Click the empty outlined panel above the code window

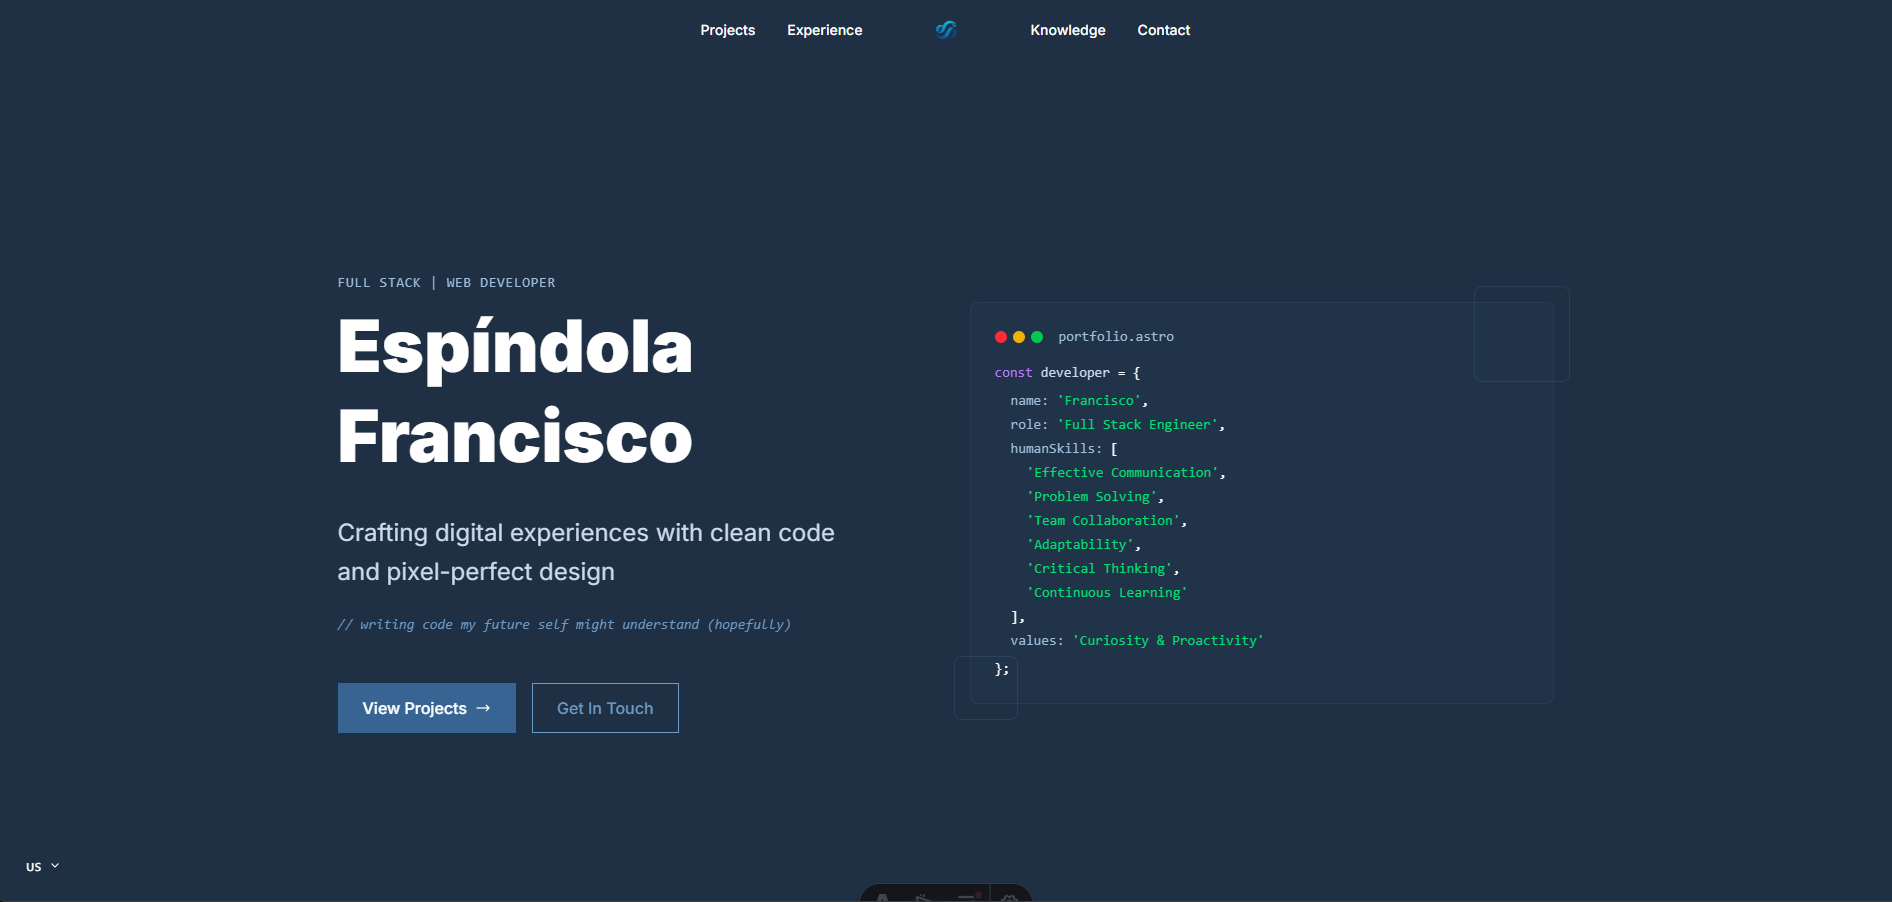tap(1520, 333)
